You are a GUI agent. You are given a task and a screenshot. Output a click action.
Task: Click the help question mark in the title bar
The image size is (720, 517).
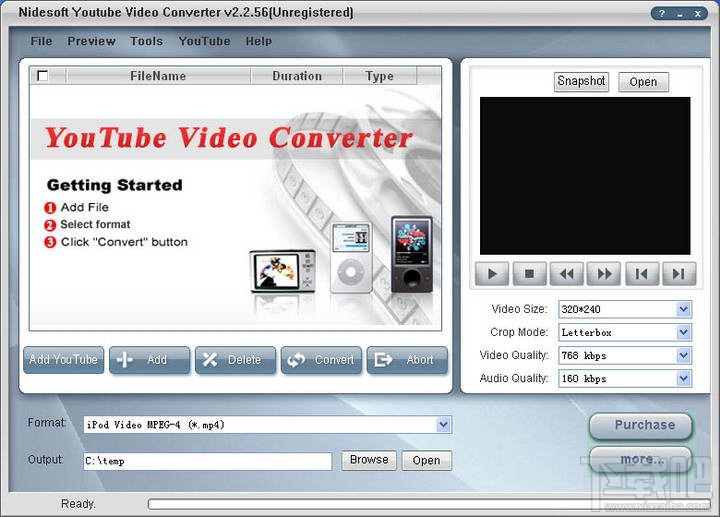pyautogui.click(x=662, y=13)
